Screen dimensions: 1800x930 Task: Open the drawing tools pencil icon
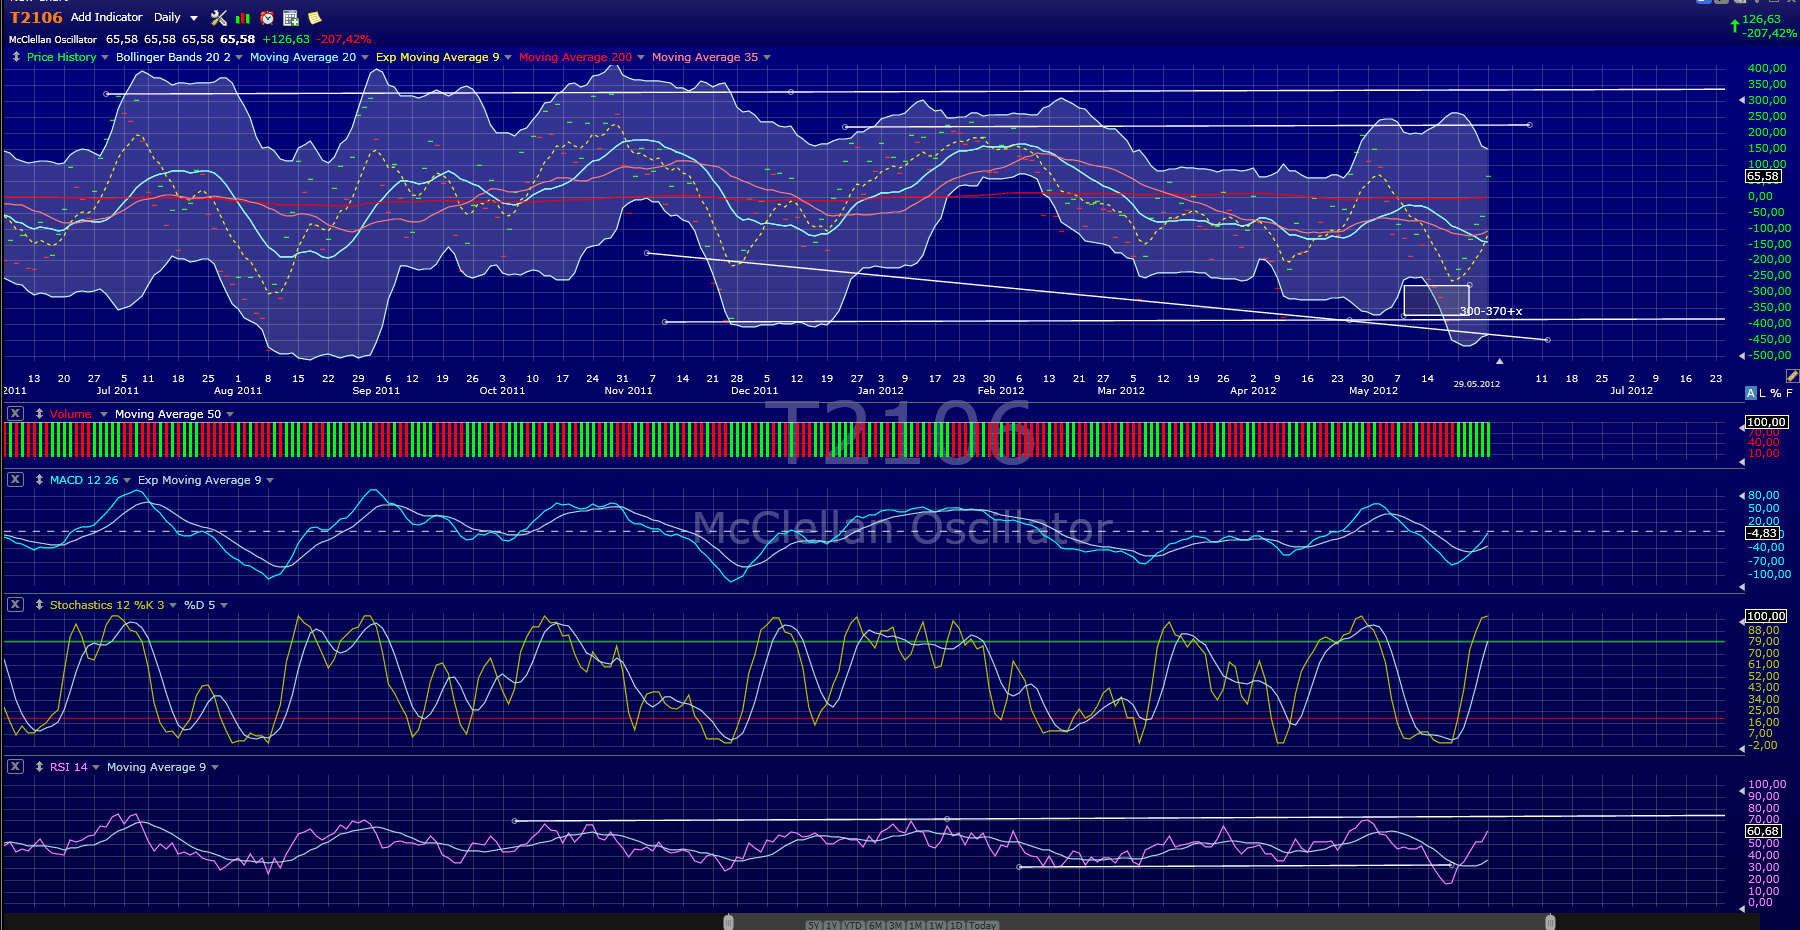1792,376
